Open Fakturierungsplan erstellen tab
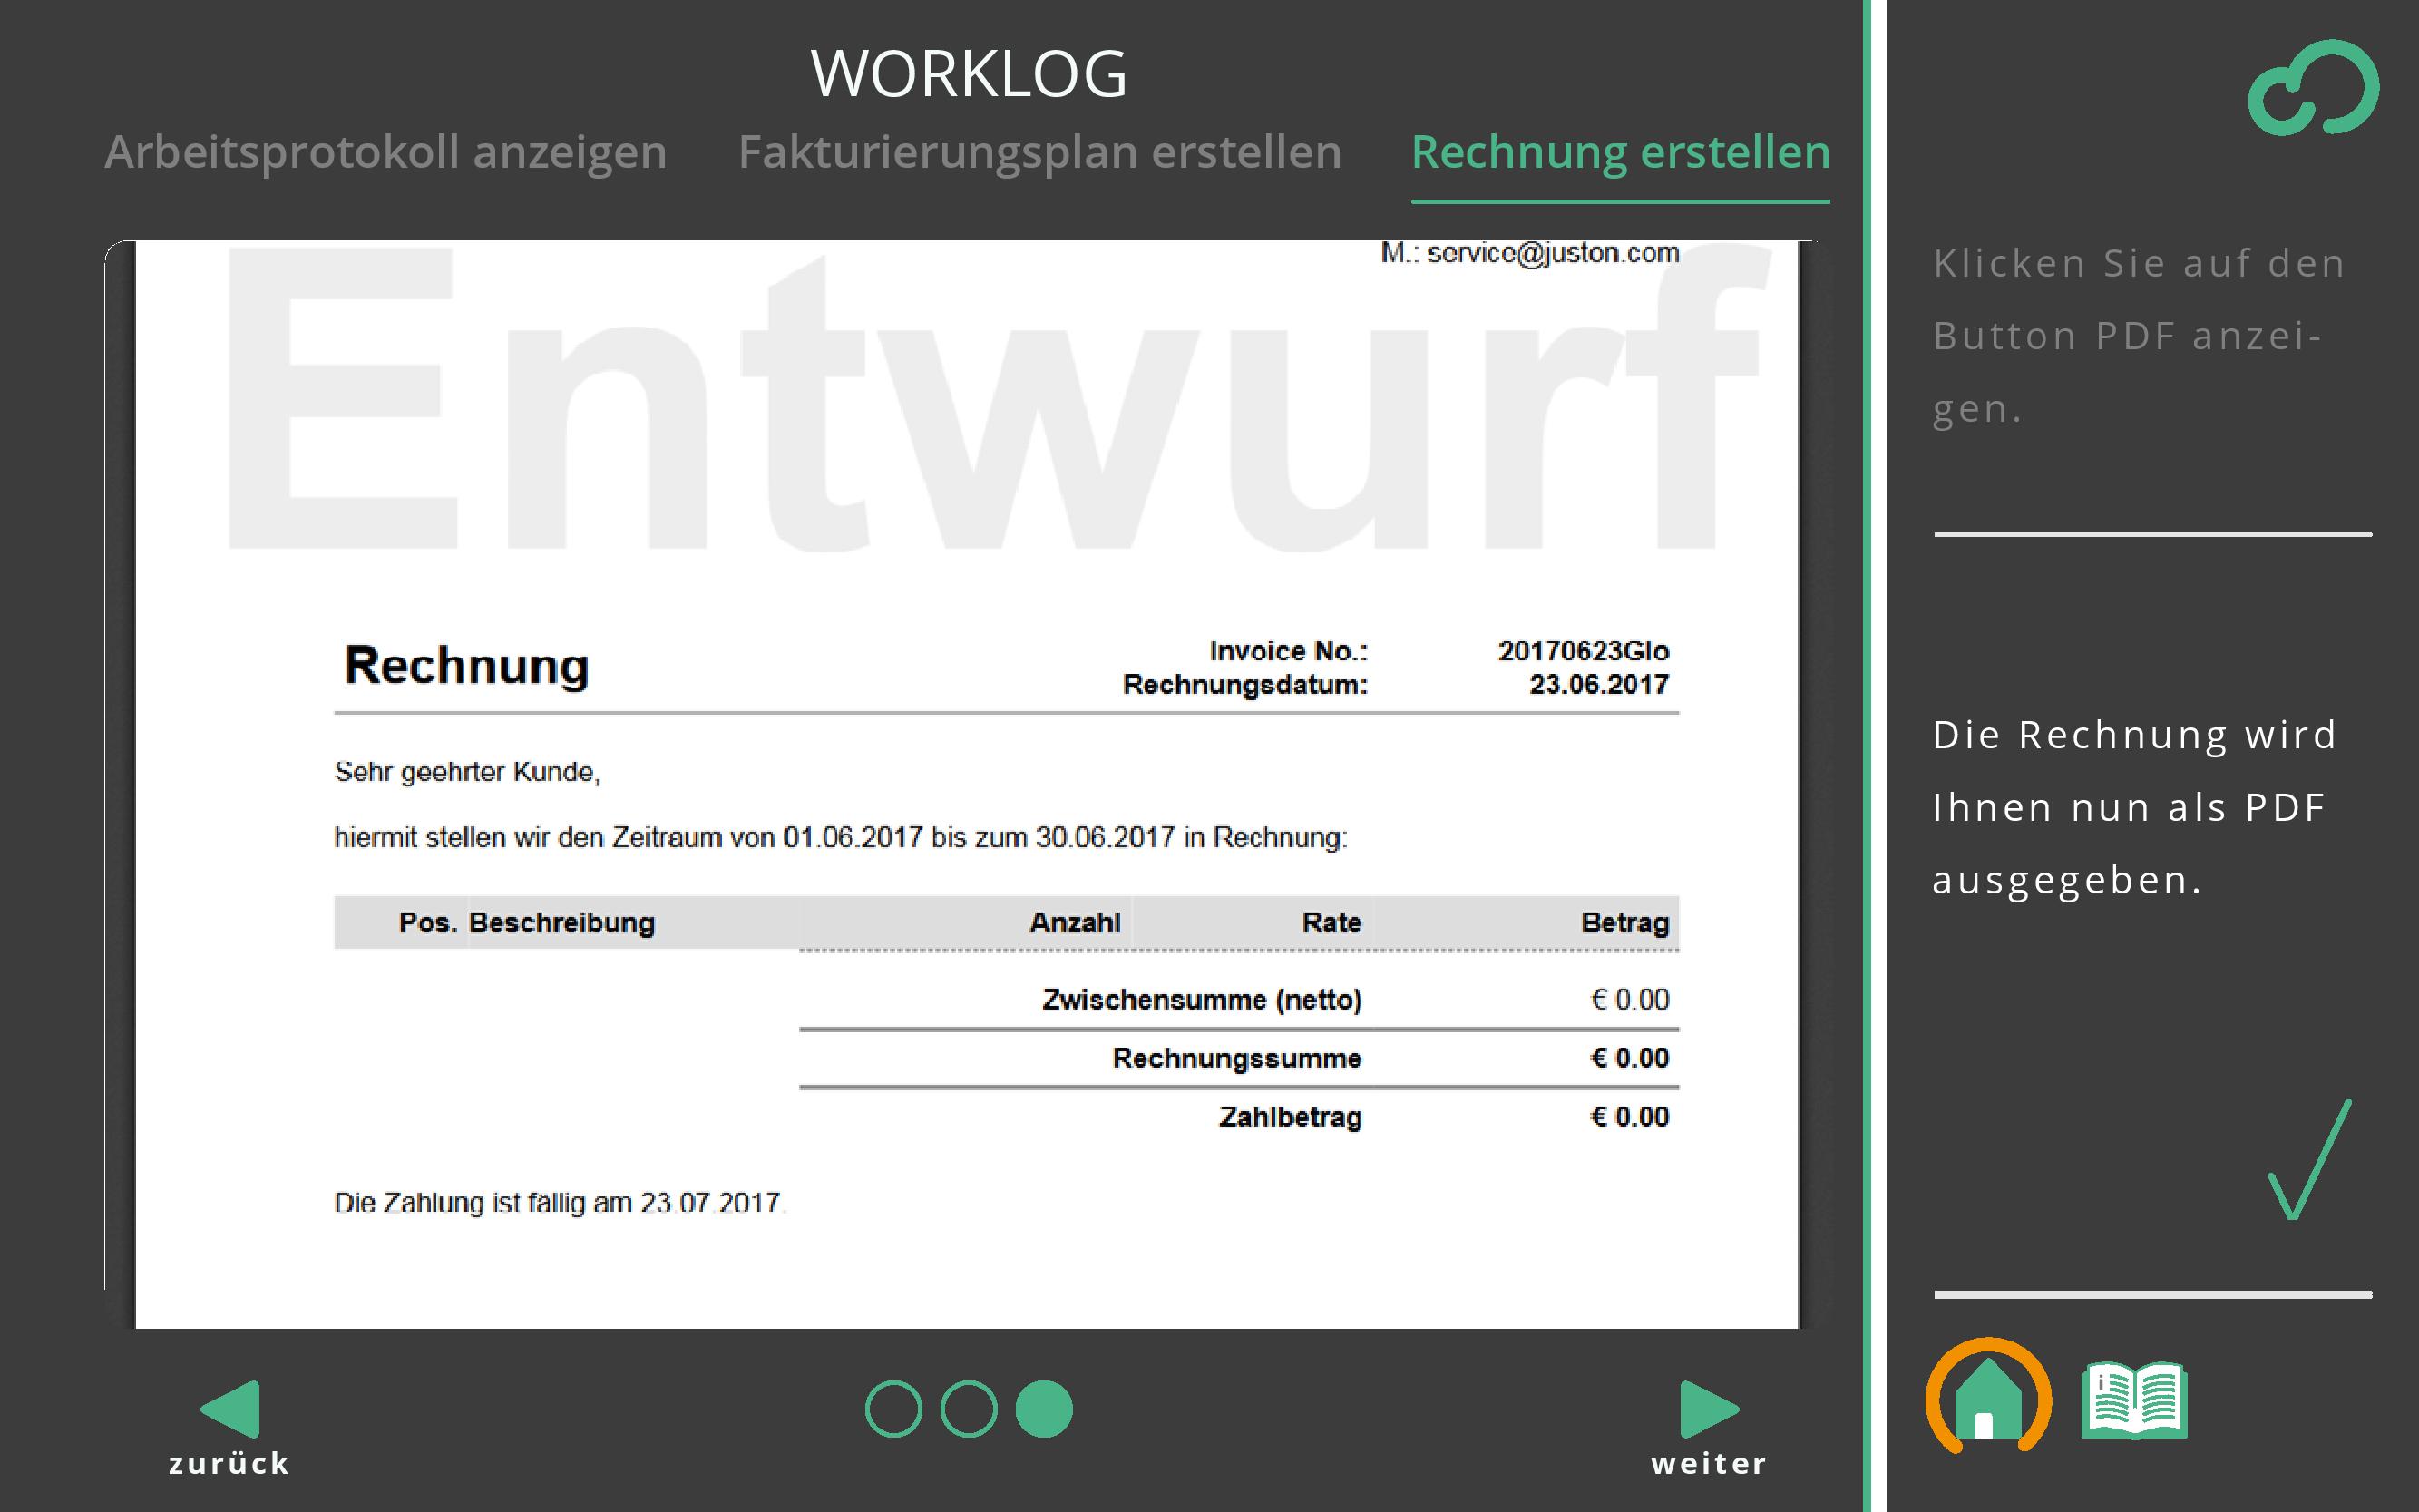2419x1512 pixels. point(1039,152)
